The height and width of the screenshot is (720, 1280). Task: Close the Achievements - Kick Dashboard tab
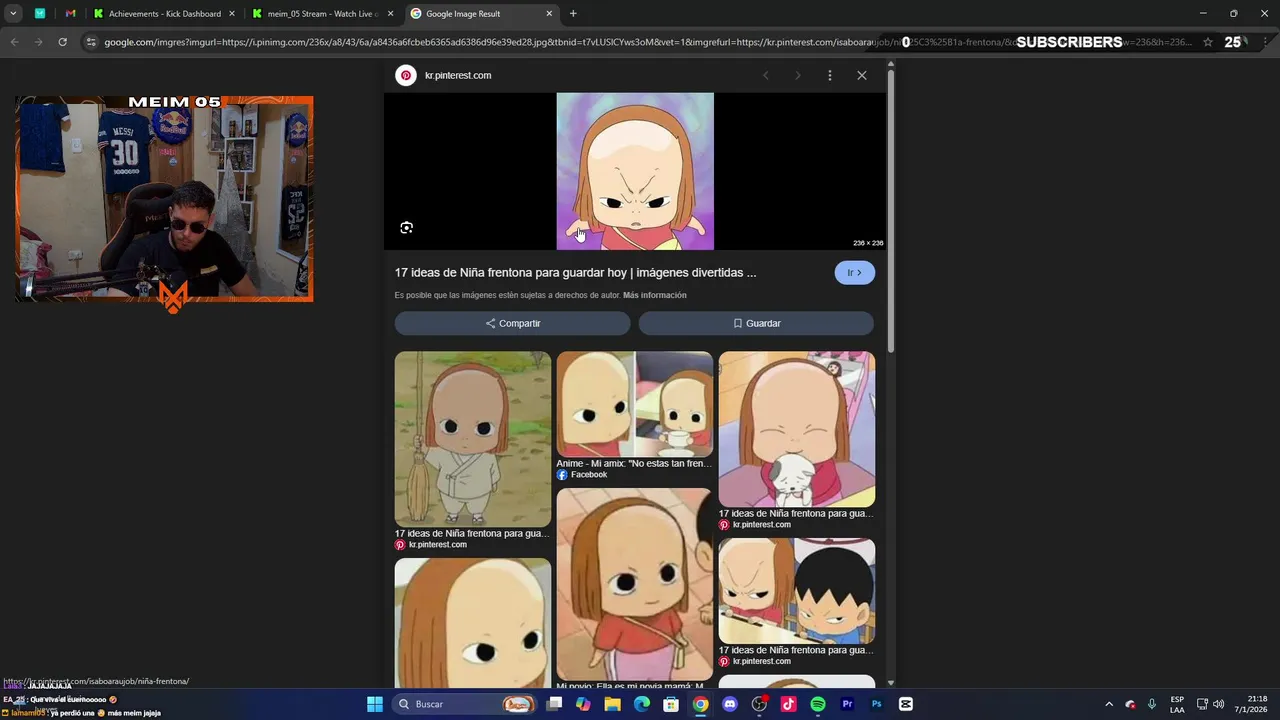[x=231, y=14]
